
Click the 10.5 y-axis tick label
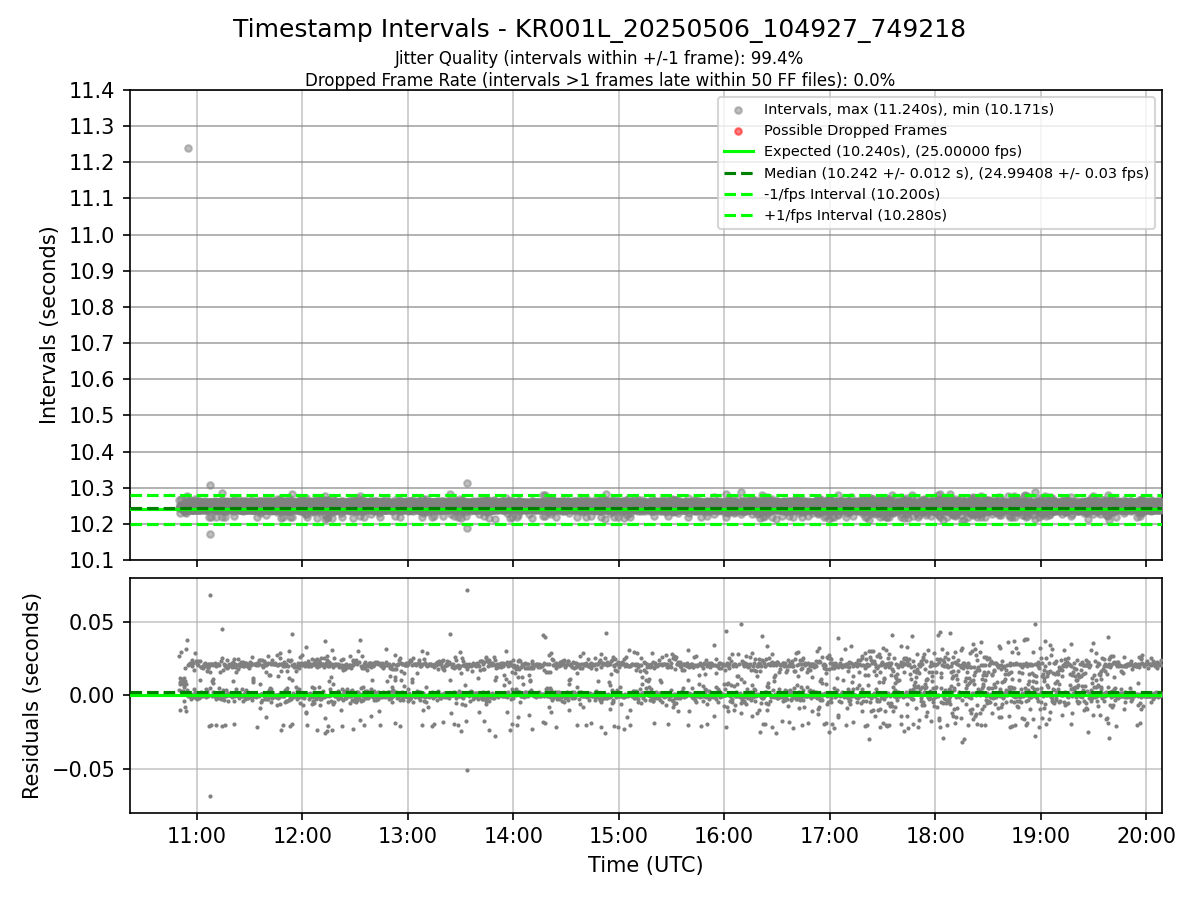(x=93, y=415)
